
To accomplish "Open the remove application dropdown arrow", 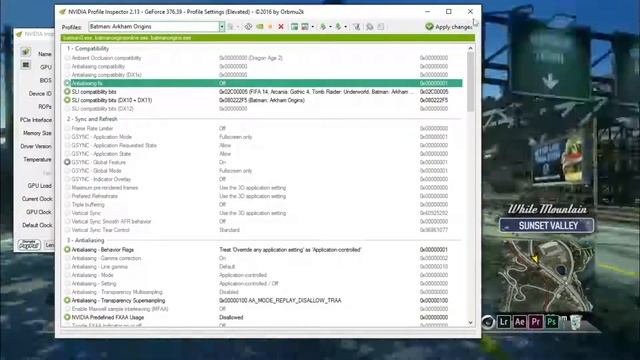I will pos(313,27).
